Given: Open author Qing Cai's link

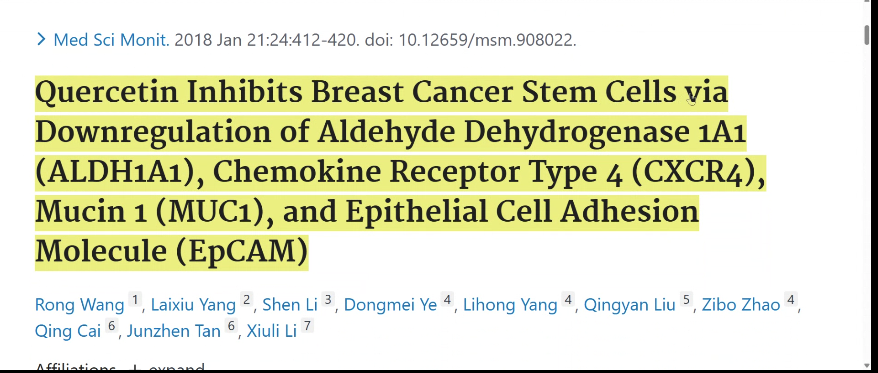Looking at the screenshot, I should tap(68, 331).
